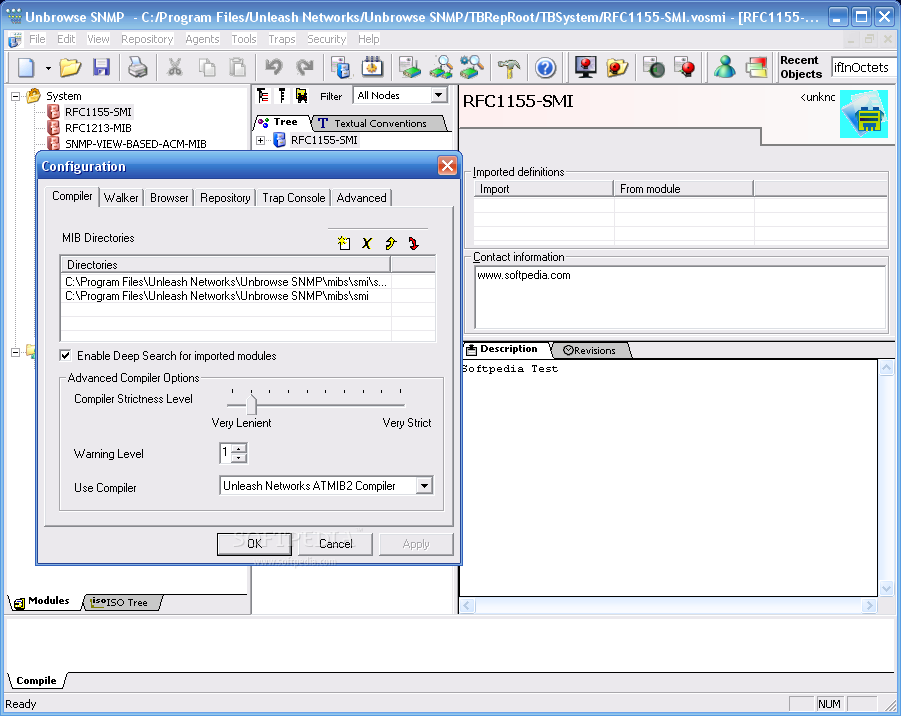
Task: Click the green user agent icon
Action: [725, 67]
